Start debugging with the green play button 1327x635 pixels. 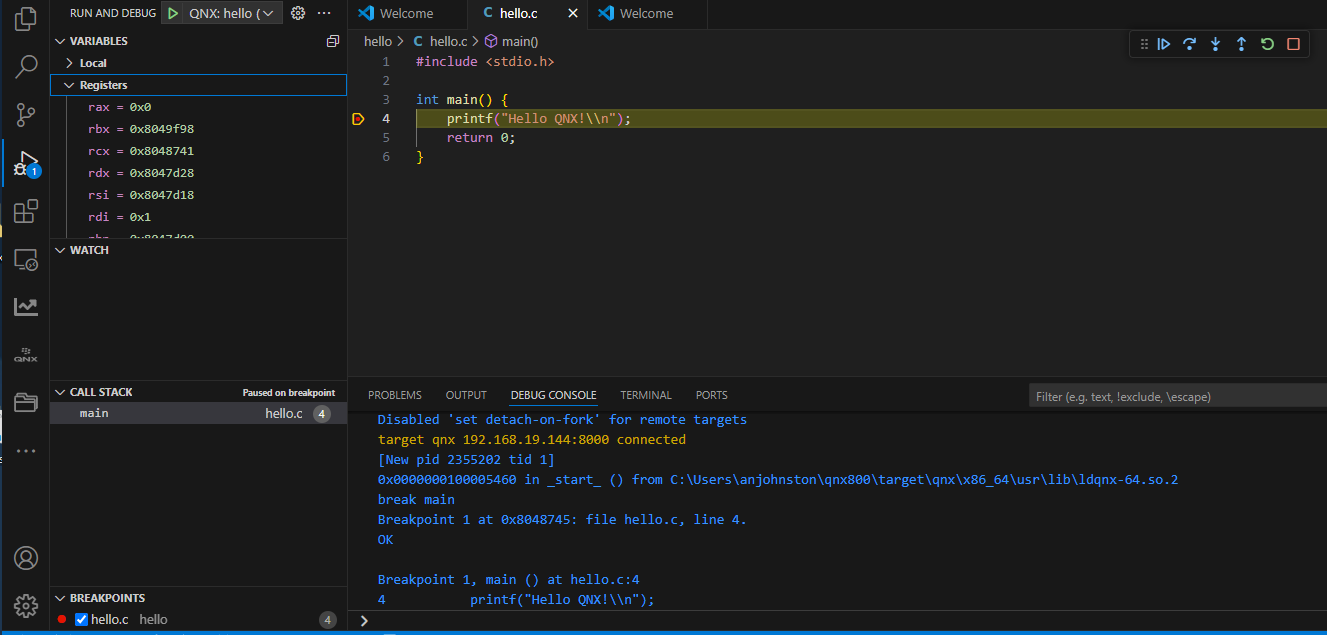(173, 13)
